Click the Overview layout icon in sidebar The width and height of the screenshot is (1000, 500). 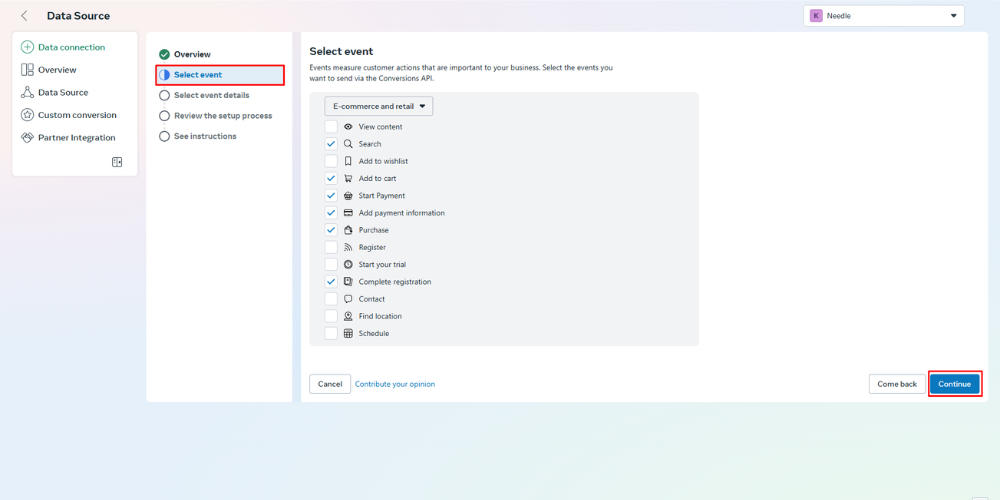(27, 70)
